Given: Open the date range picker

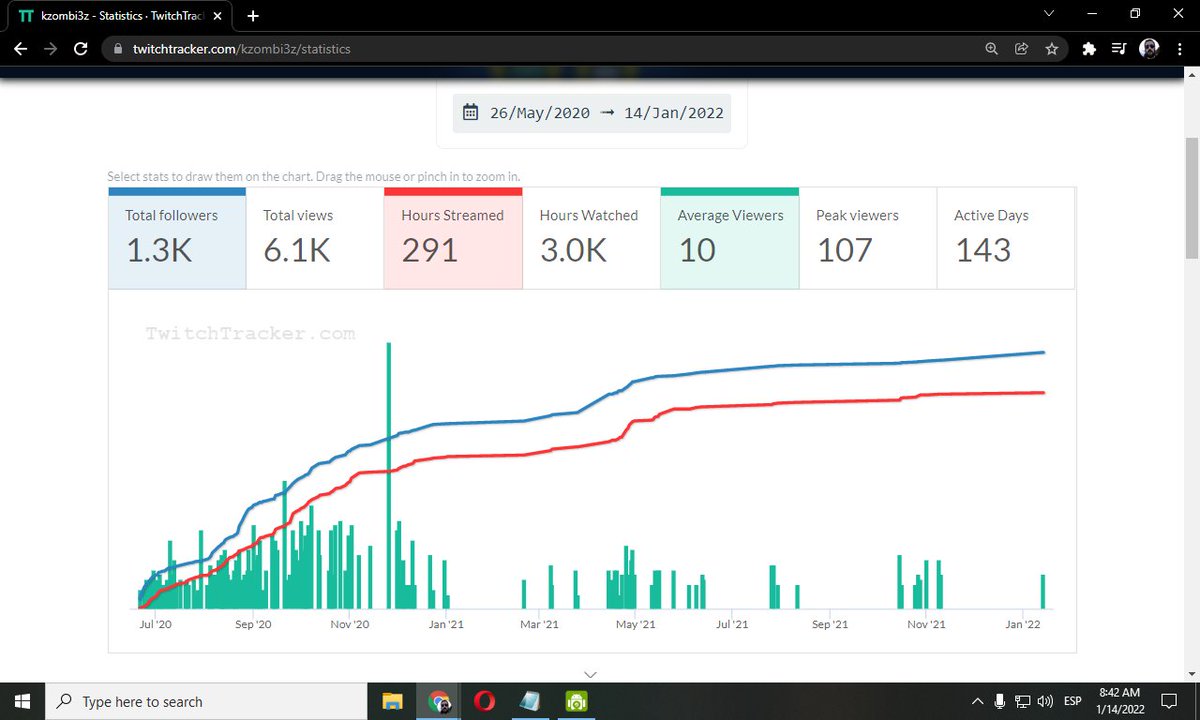Looking at the screenshot, I should tap(592, 113).
